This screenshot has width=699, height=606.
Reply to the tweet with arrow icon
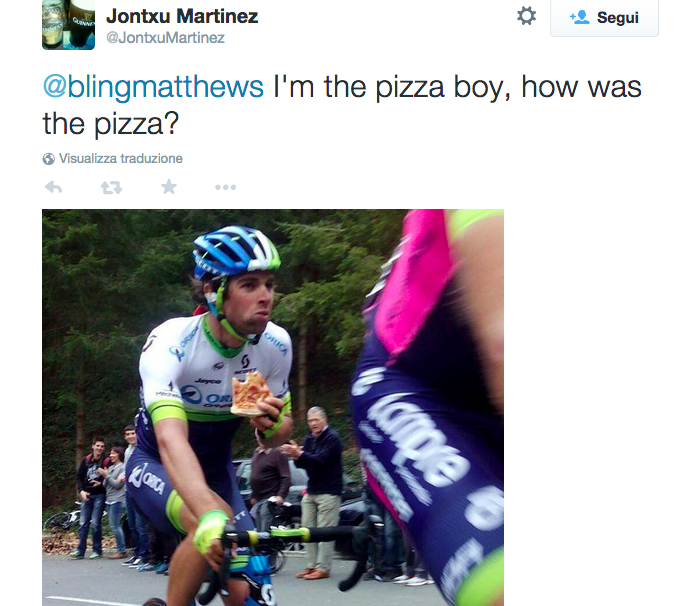tap(54, 187)
